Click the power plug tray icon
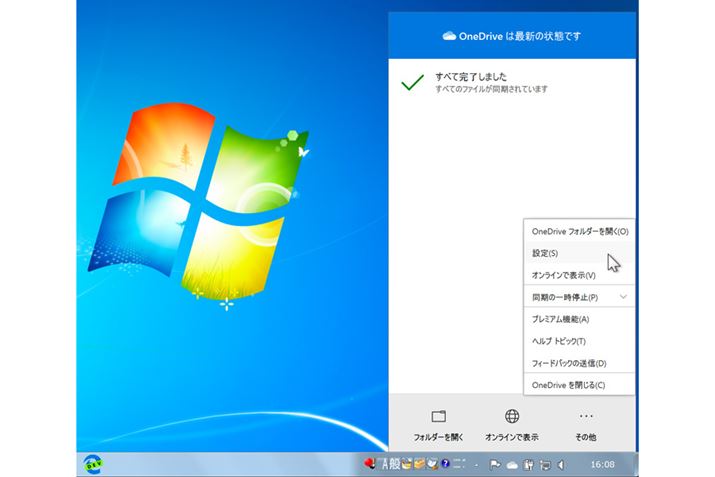 528,465
